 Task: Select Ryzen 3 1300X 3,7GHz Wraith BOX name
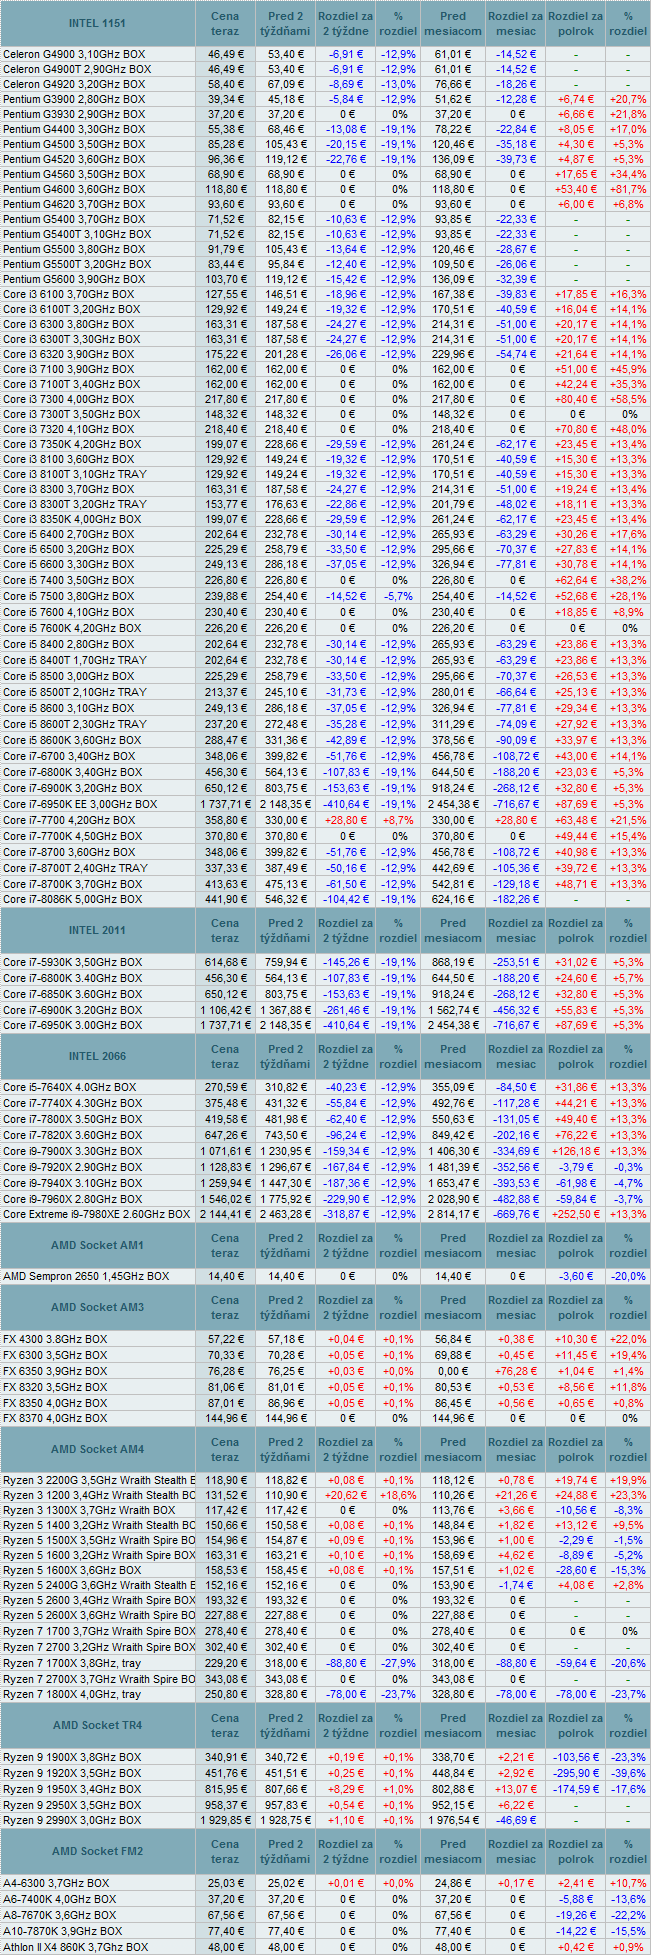[x=89, y=1510]
